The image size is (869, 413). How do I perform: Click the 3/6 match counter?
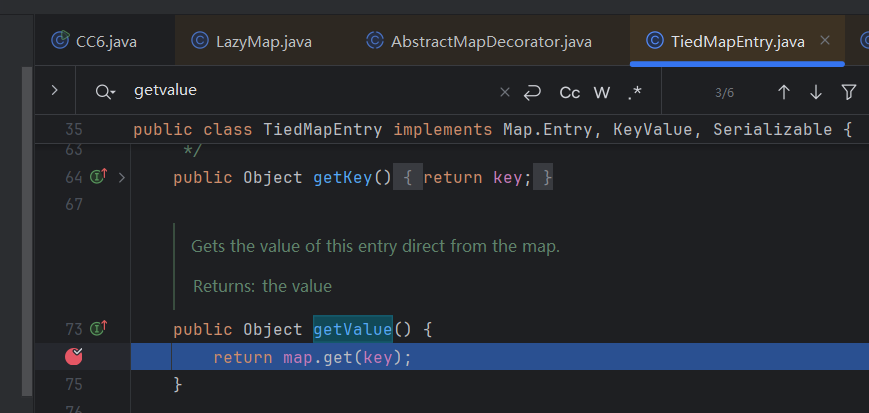(724, 93)
